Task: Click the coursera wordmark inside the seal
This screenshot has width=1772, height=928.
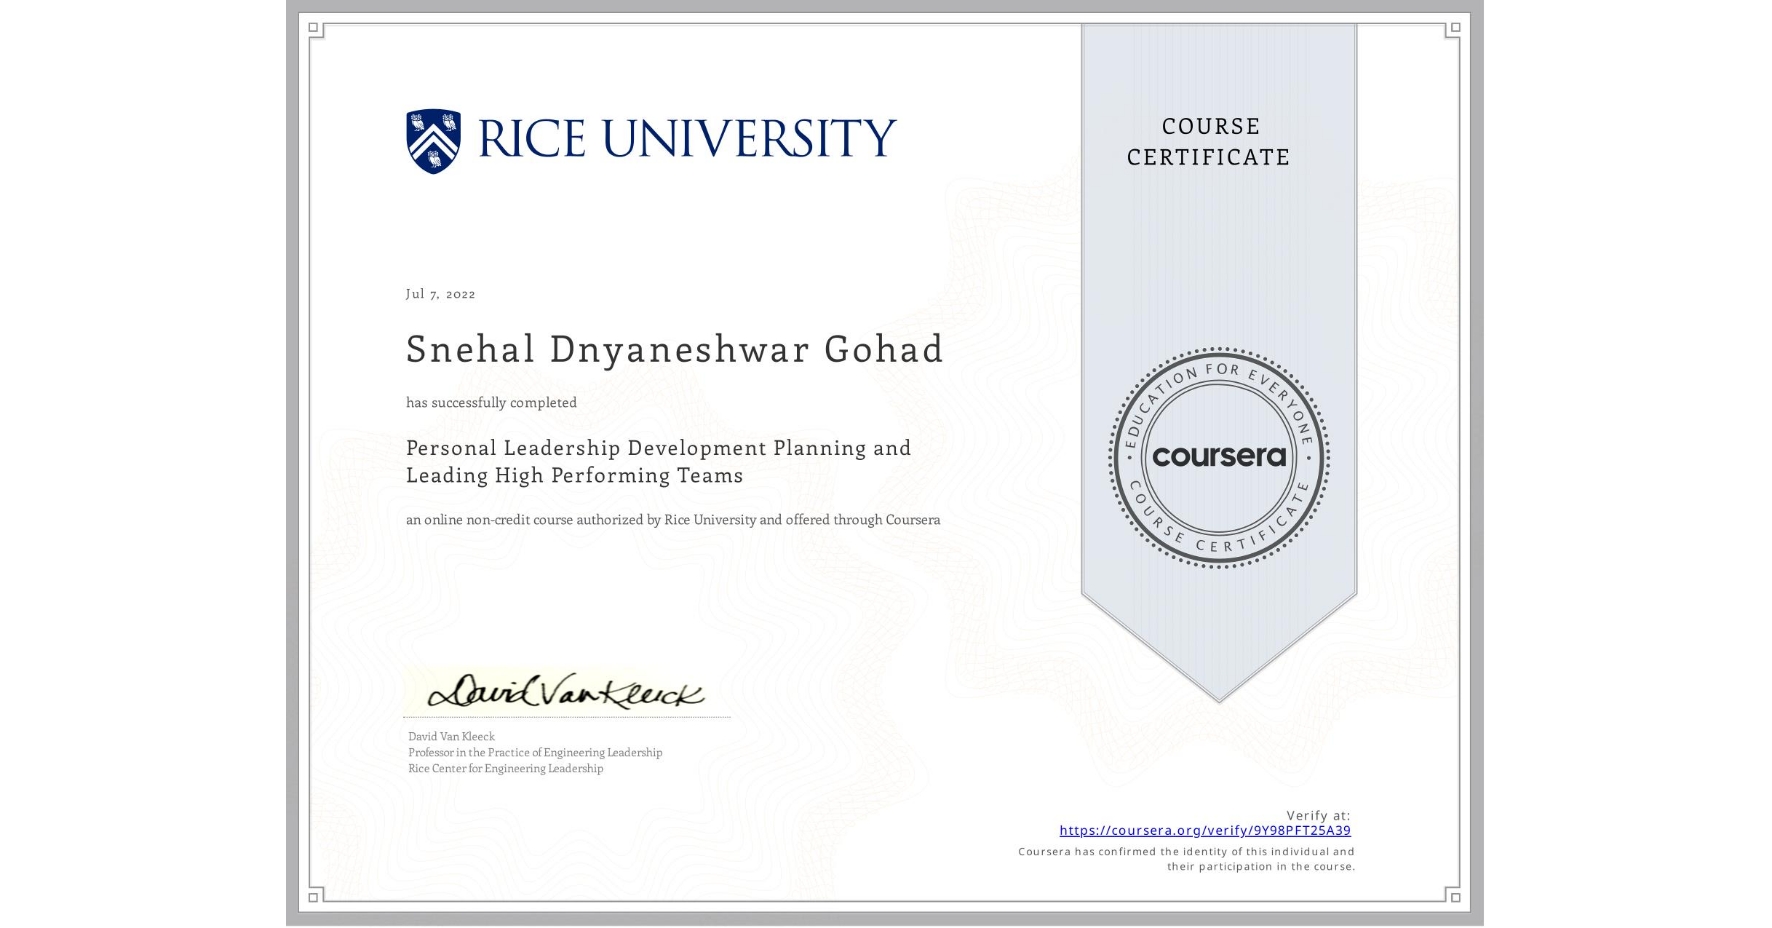Action: [x=1218, y=457]
